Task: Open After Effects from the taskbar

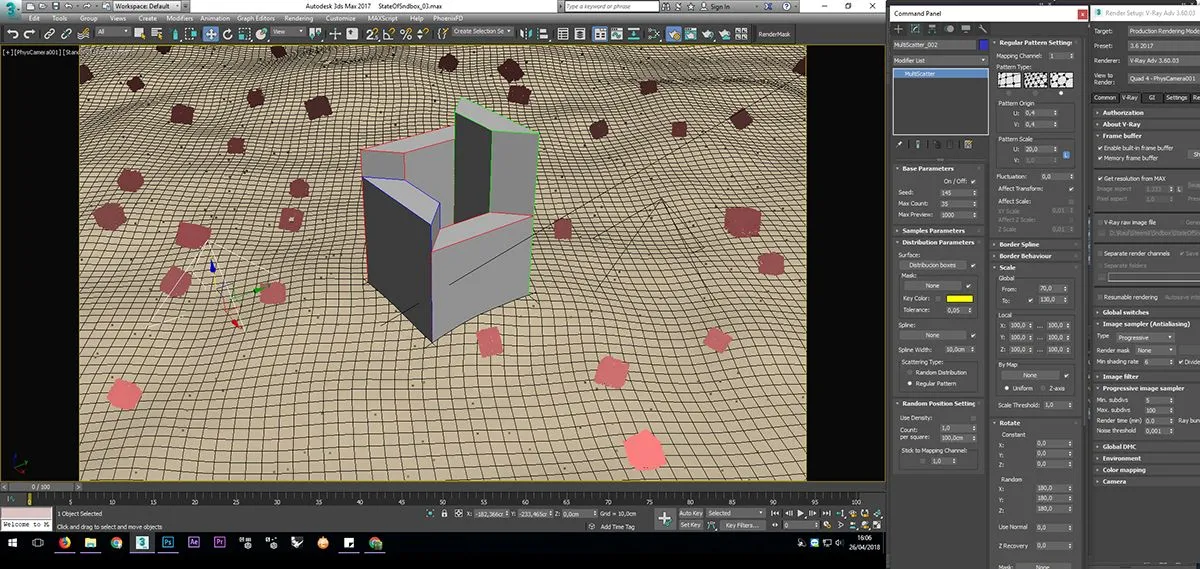Action: tap(194, 542)
